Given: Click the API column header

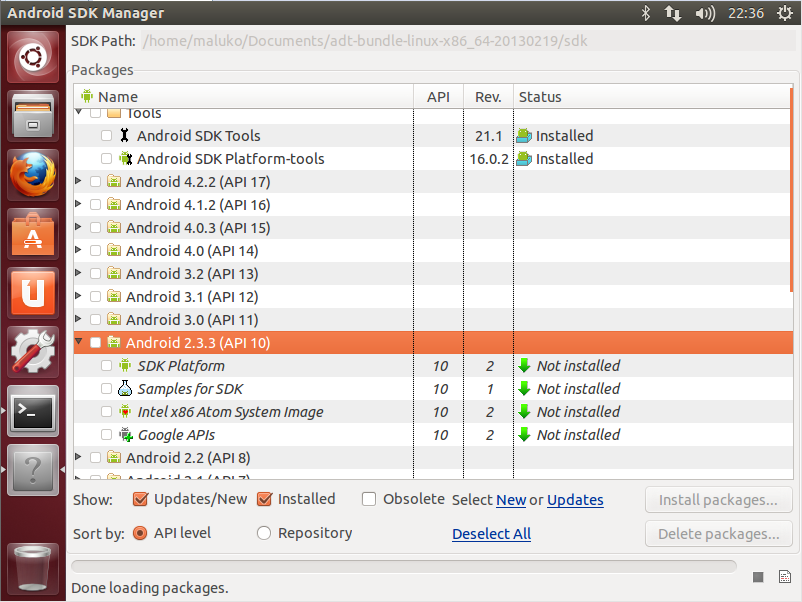Looking at the screenshot, I should [x=438, y=97].
